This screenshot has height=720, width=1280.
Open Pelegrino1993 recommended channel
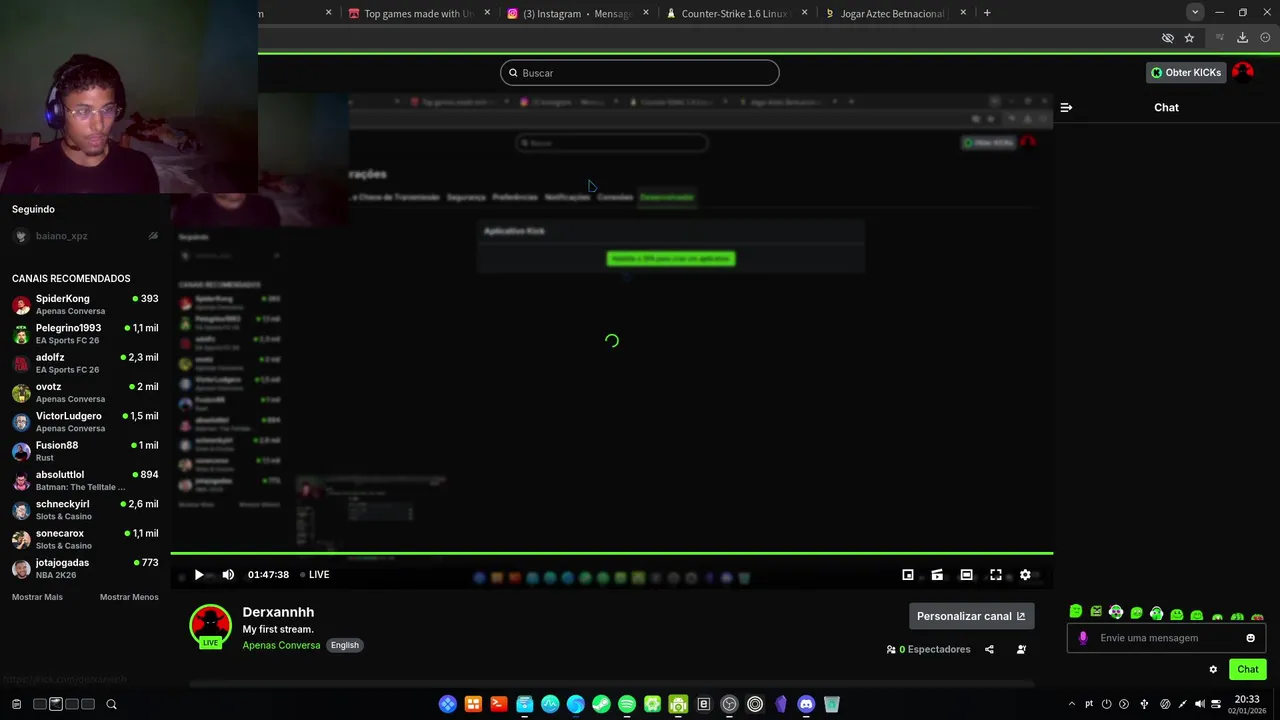pos(85,334)
